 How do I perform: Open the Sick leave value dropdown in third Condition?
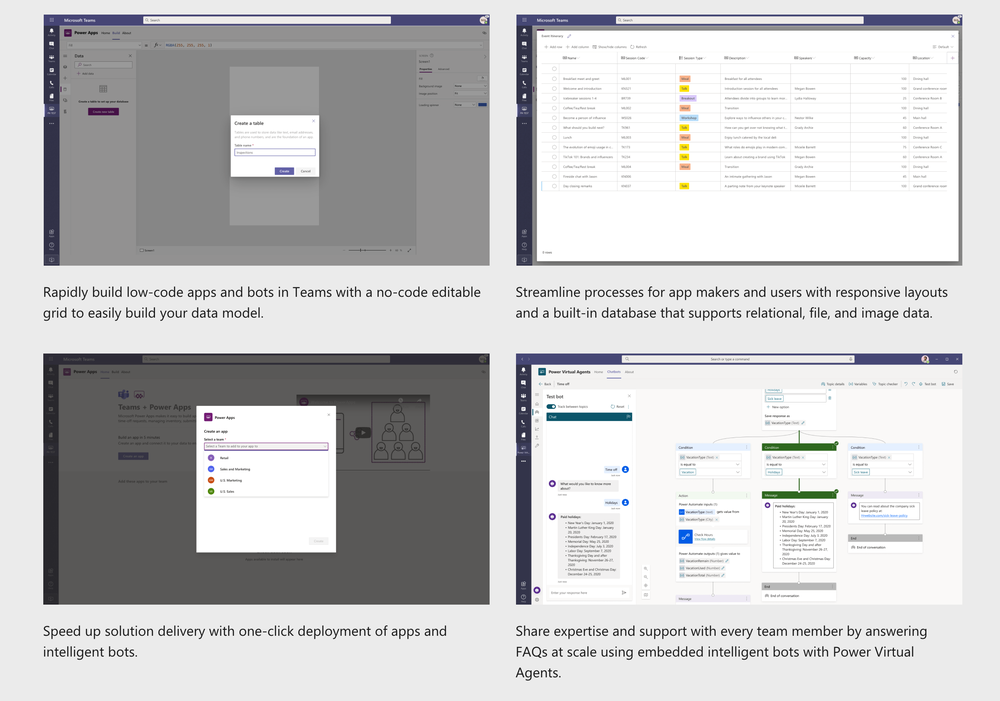(x=882, y=472)
